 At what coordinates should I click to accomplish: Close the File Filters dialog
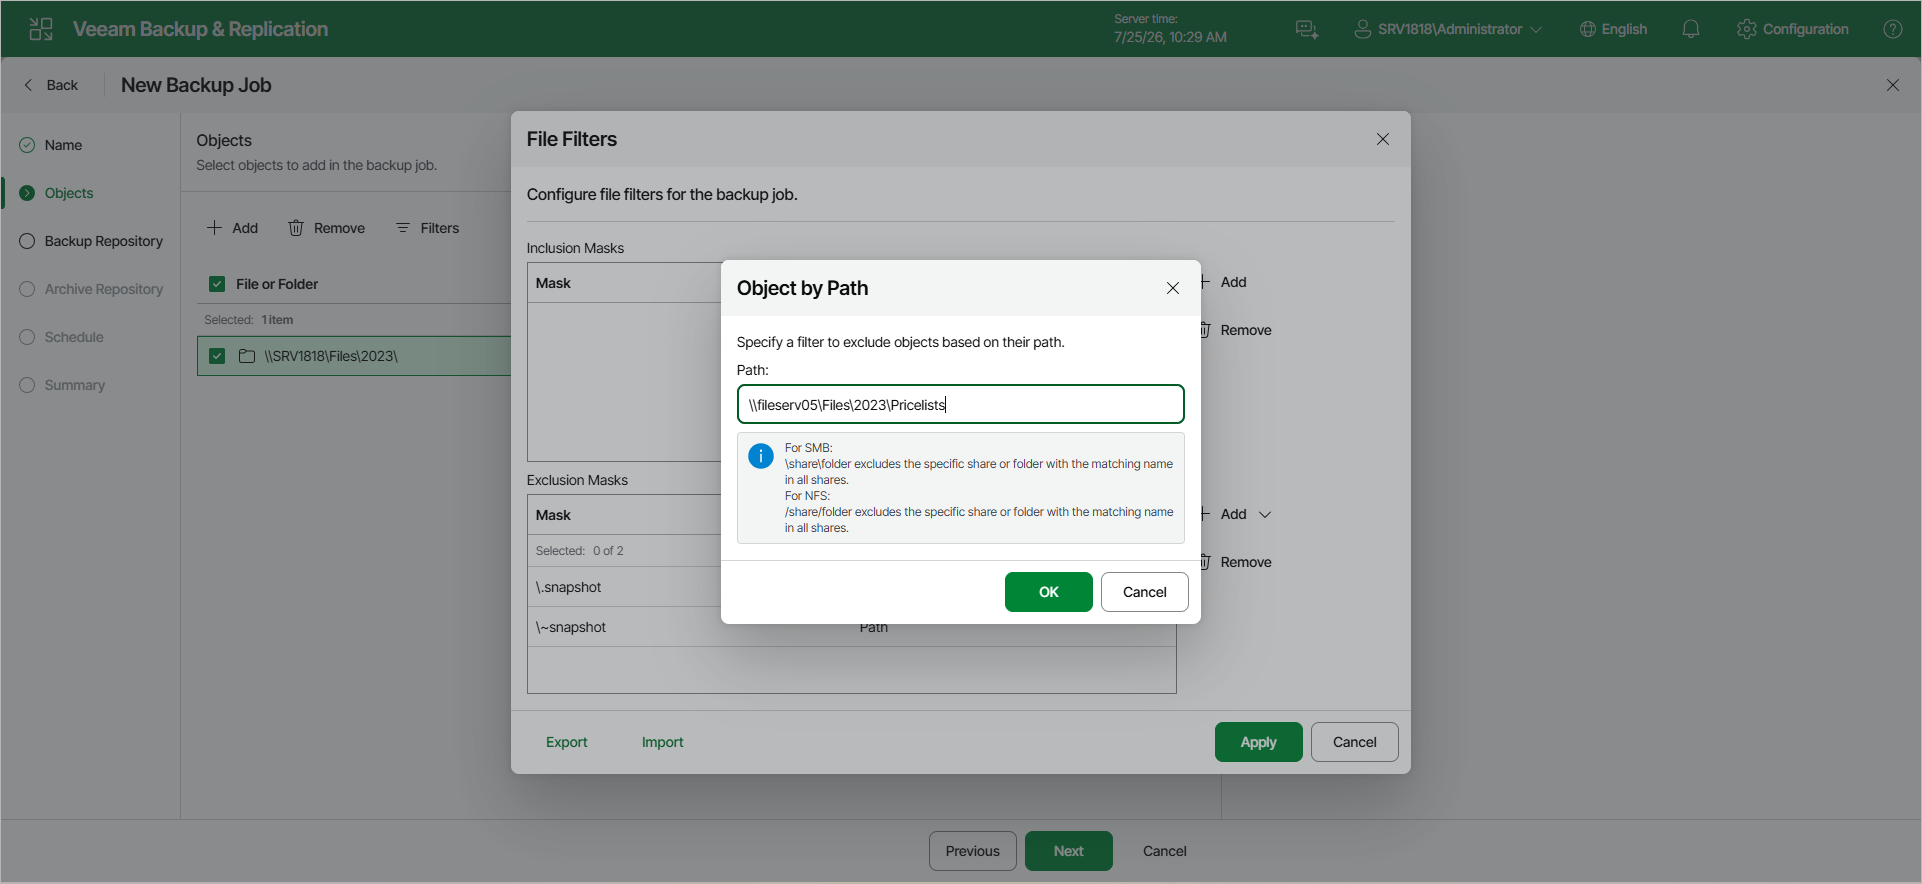pyautogui.click(x=1383, y=139)
